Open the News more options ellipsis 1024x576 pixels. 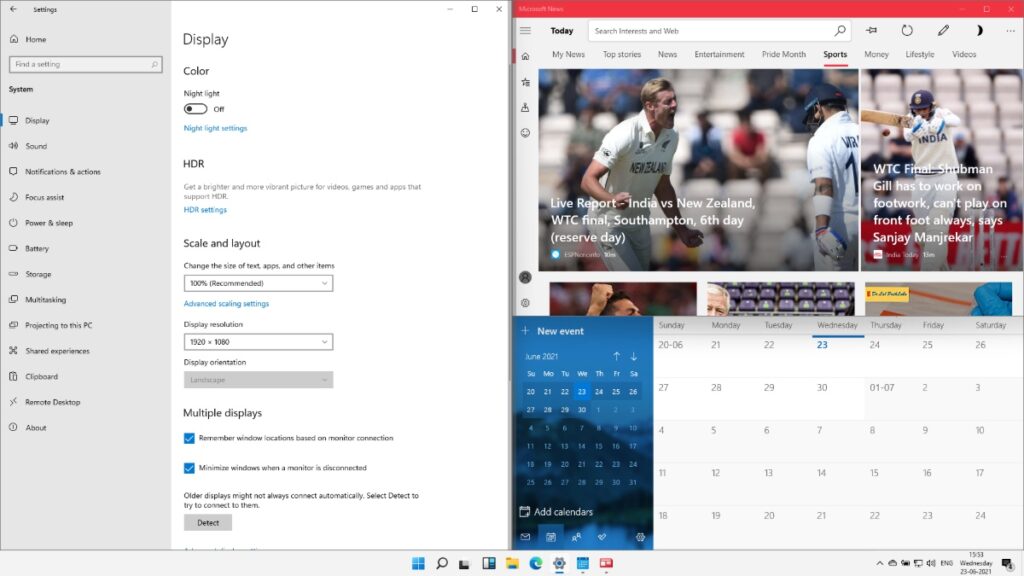coord(1010,30)
